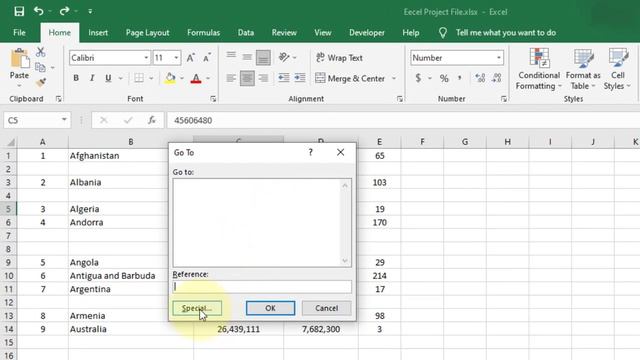Click the Paste clipboard icon
This screenshot has height=360, width=640.
coord(19,58)
